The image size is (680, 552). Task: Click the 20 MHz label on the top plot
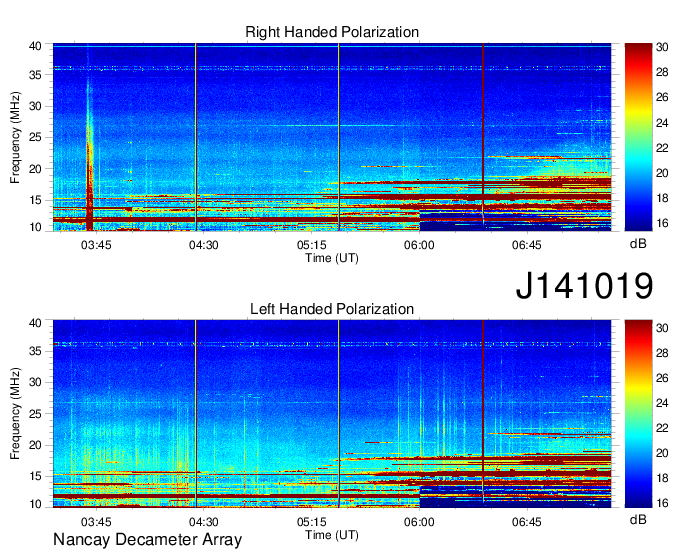35,169
